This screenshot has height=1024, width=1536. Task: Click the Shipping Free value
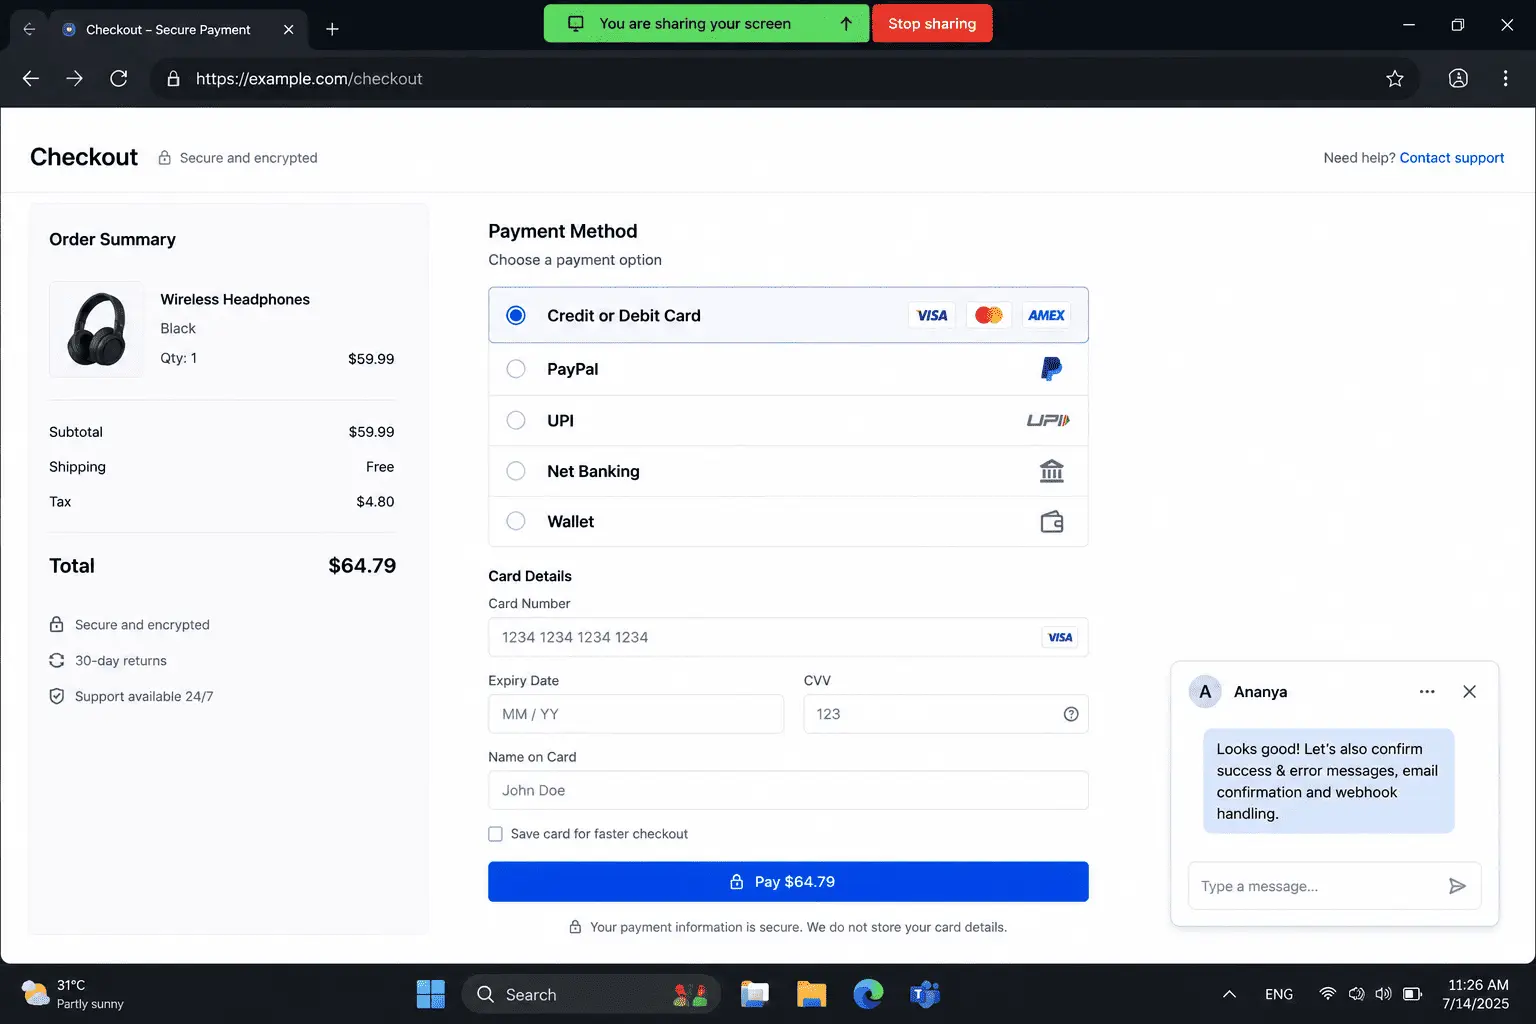[x=380, y=467]
